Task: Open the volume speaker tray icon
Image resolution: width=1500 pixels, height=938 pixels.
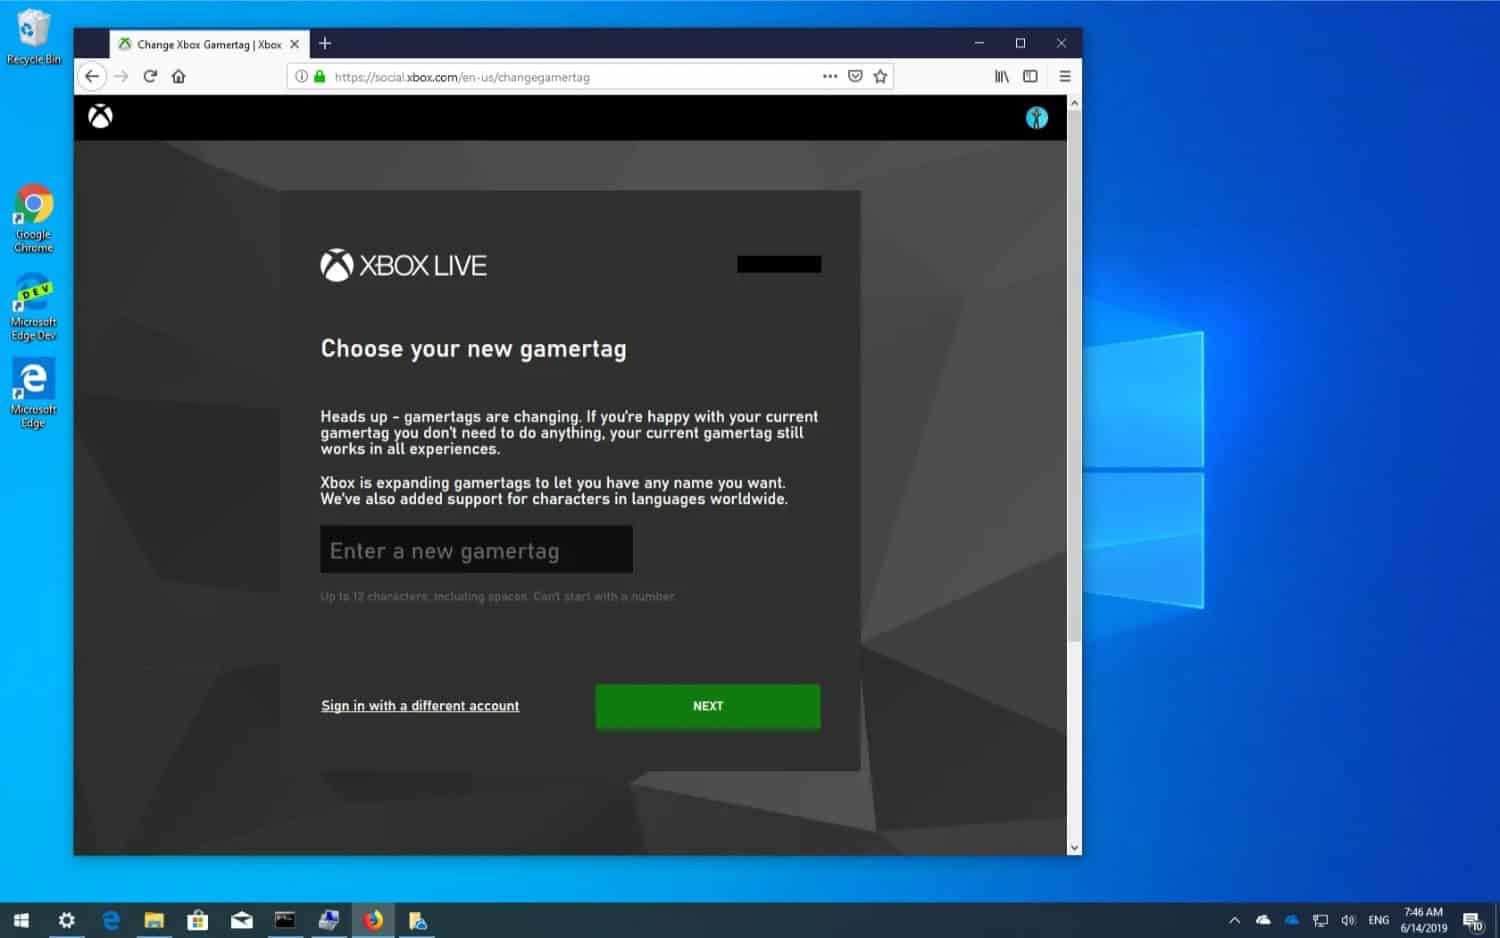Action: click(1348, 920)
